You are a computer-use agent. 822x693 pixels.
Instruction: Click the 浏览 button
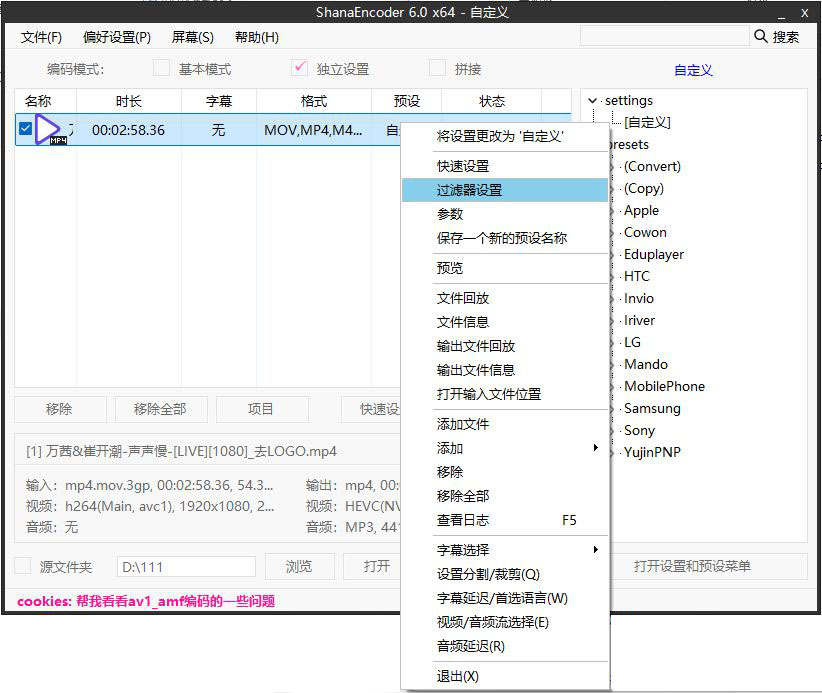click(299, 566)
